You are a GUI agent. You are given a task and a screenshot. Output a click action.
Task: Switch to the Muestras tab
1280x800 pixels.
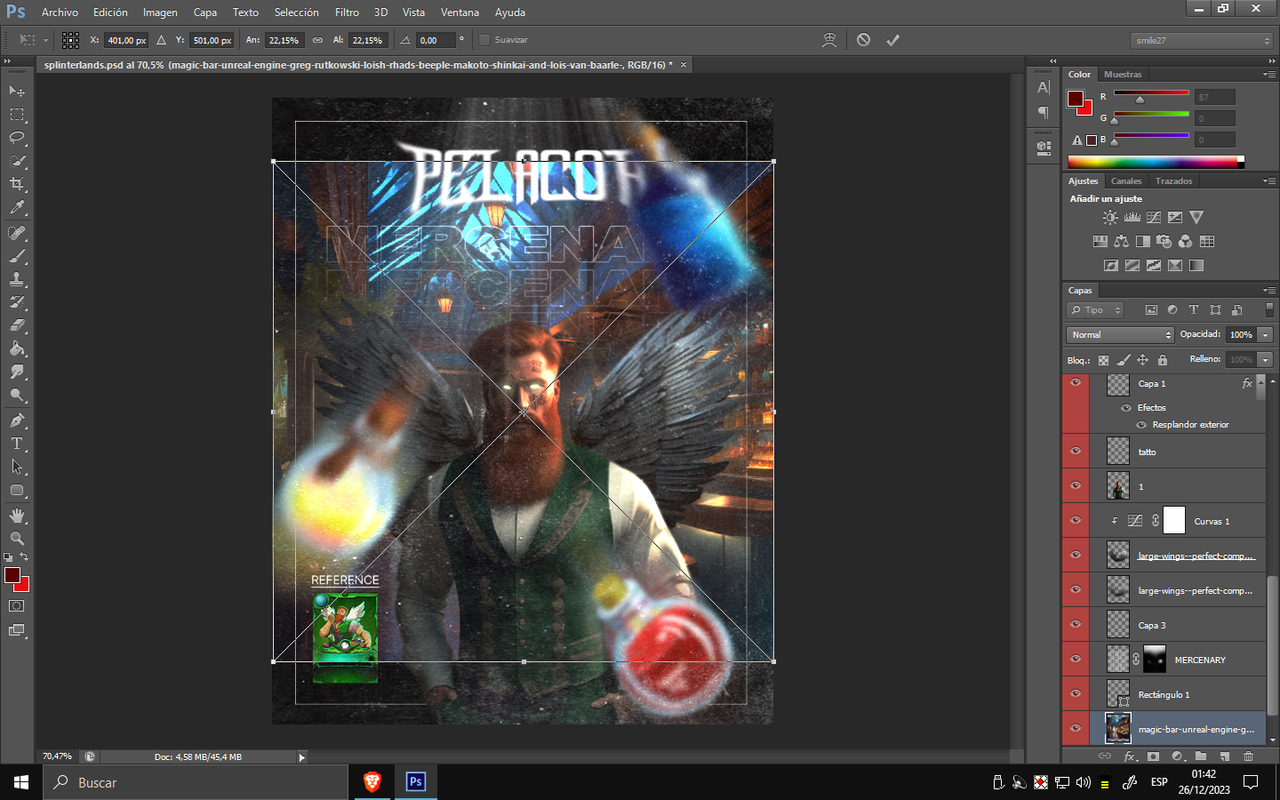(1123, 74)
